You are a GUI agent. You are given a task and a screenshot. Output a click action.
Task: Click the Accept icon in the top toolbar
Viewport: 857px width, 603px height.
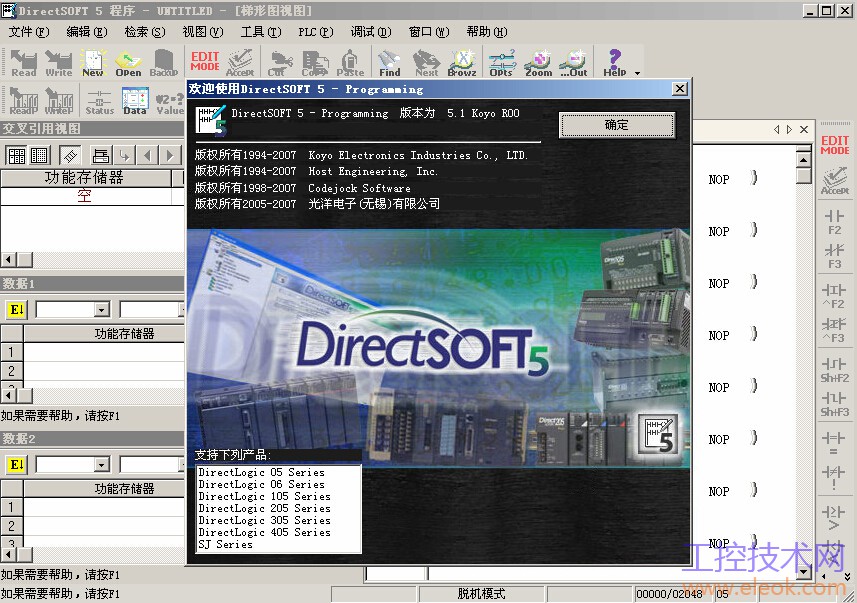point(239,62)
